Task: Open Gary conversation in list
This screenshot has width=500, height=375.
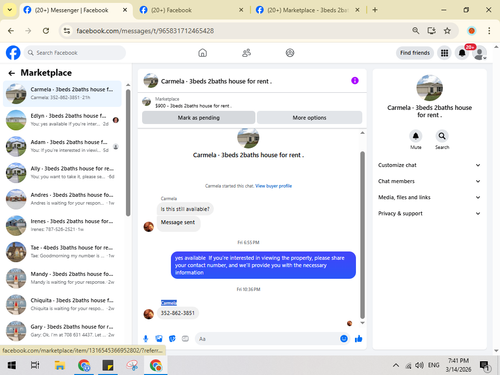Action: click(62, 331)
